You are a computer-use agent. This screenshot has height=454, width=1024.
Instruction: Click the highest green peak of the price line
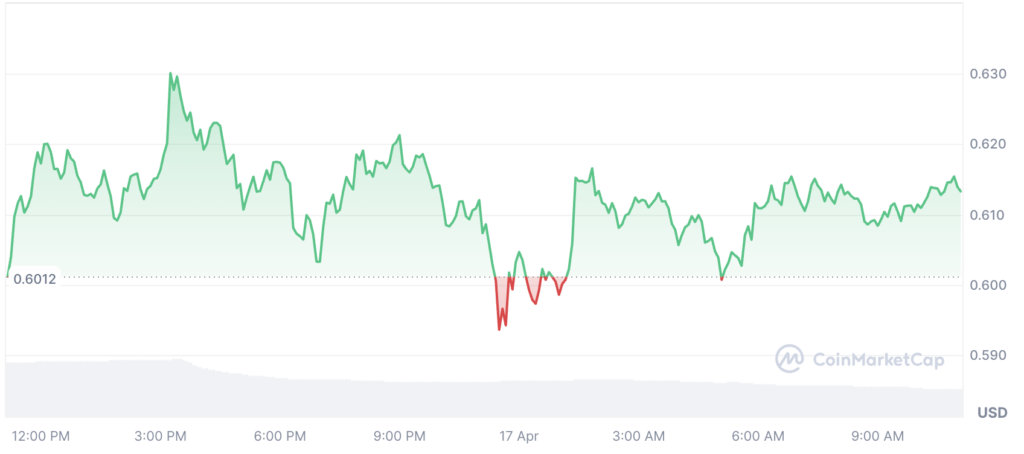[x=171, y=74]
